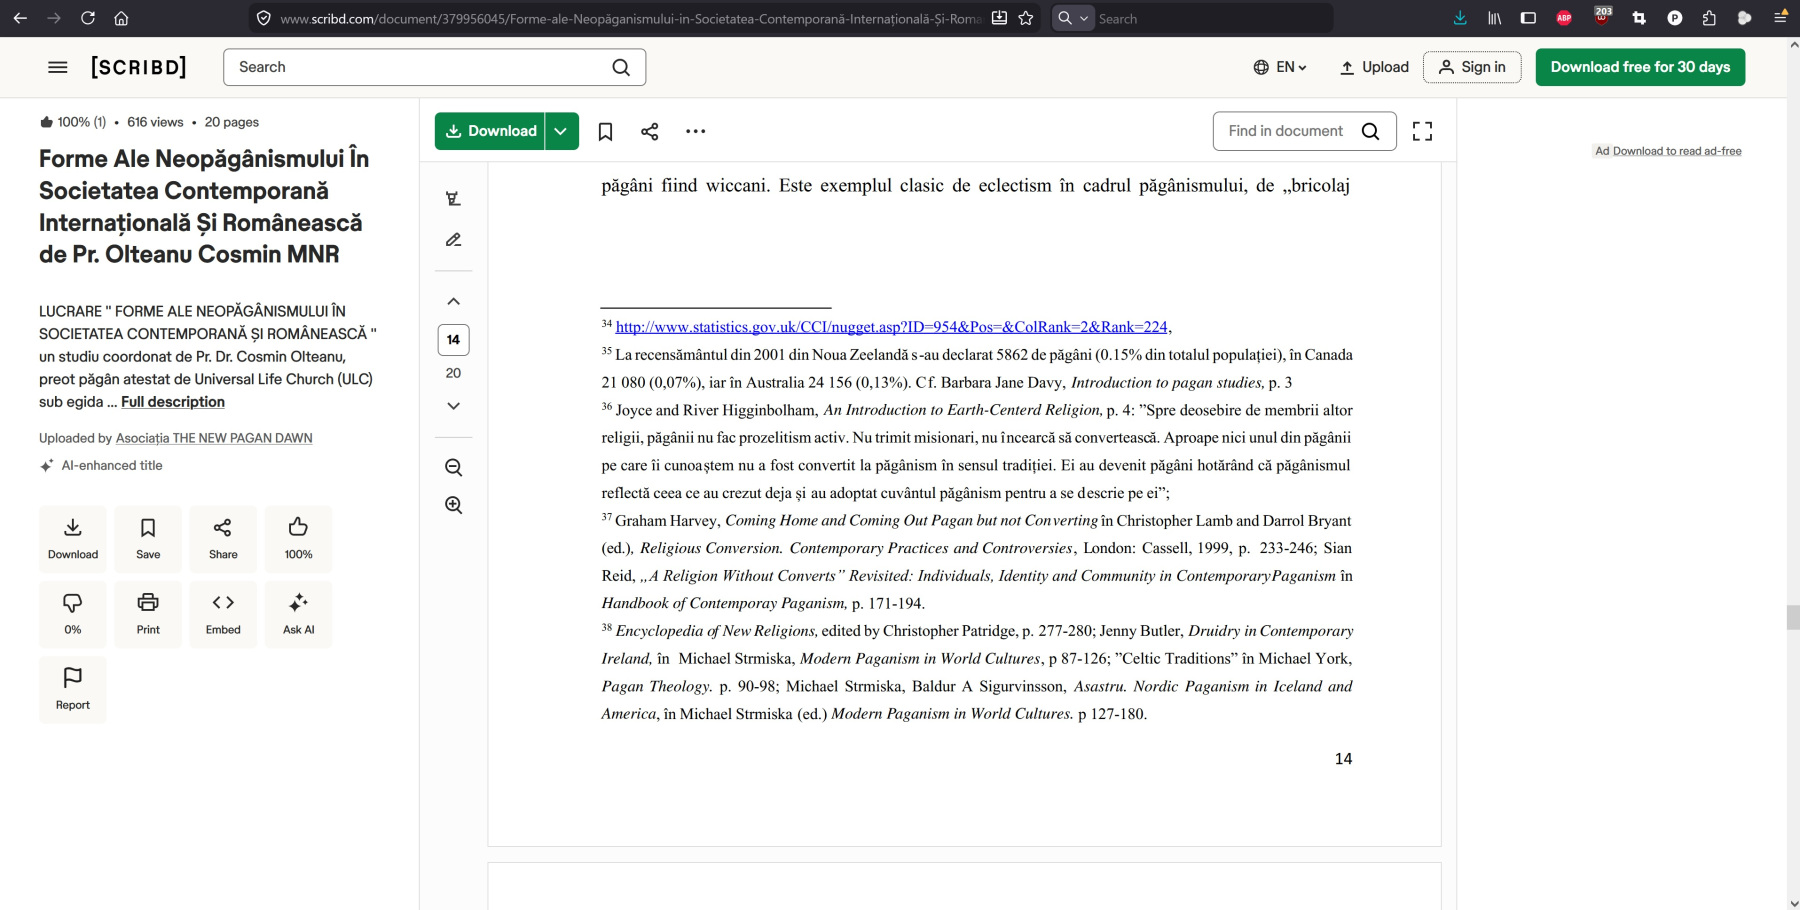
Task: Expand the Download options dropdown arrow
Action: point(561,132)
